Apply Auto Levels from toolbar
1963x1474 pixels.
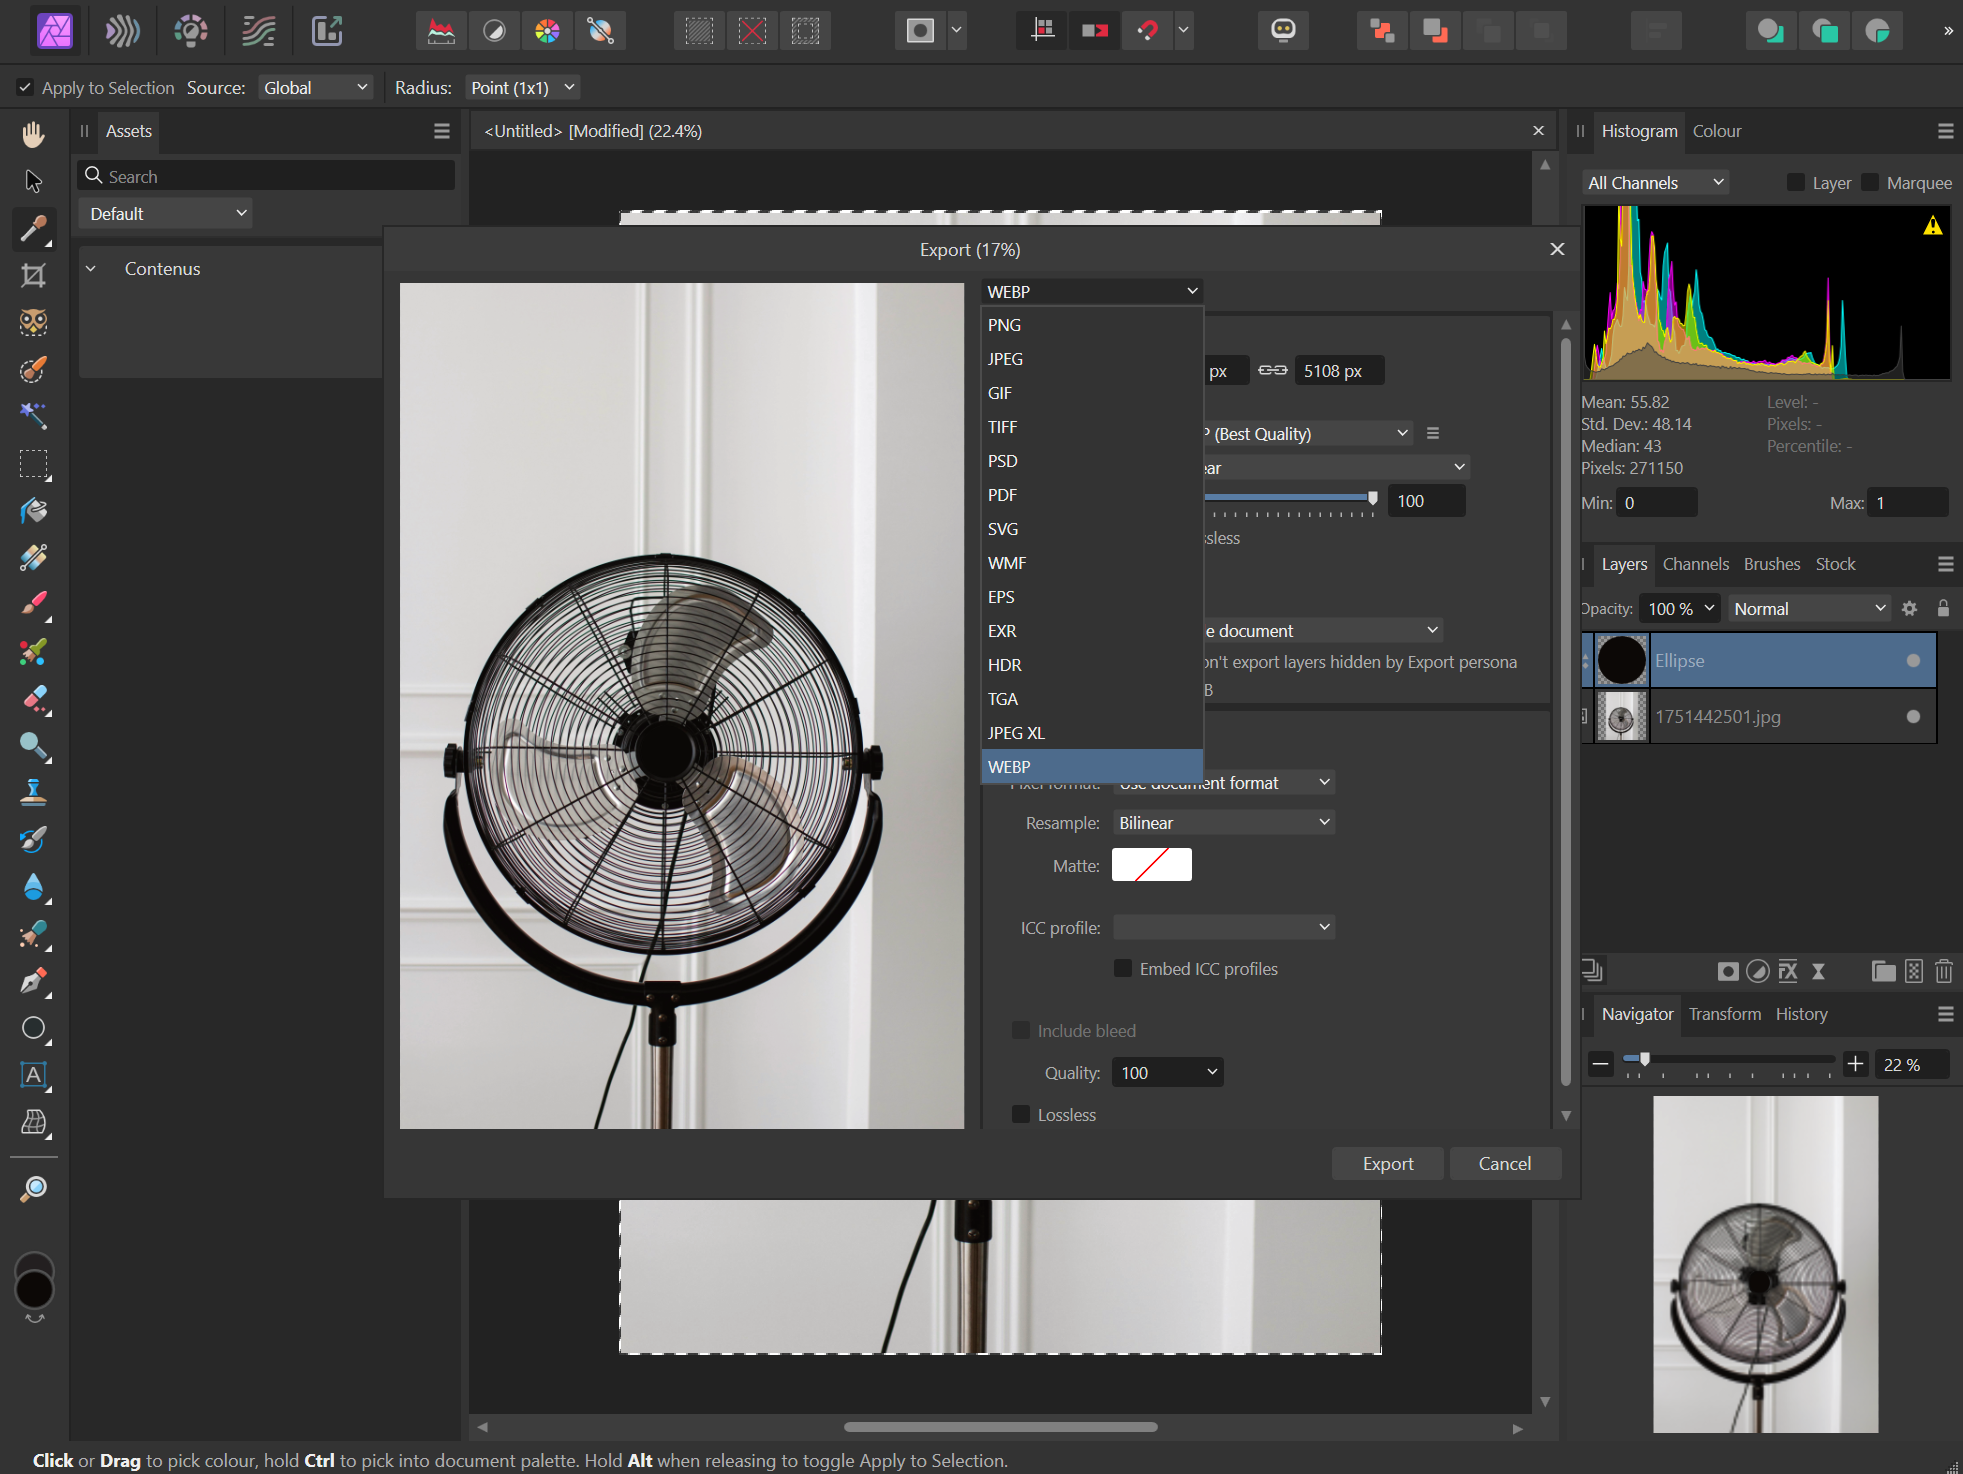(441, 31)
